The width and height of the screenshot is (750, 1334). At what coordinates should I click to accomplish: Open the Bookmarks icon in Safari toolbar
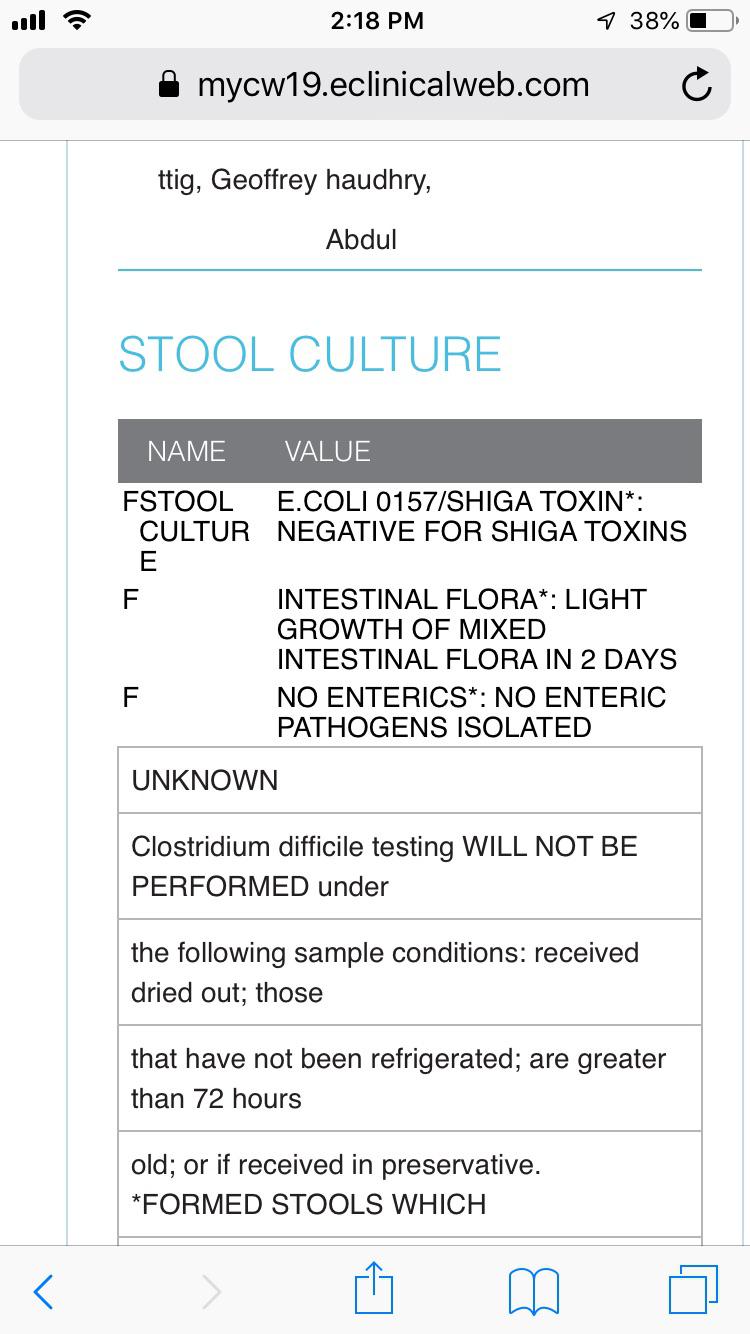point(532,1290)
